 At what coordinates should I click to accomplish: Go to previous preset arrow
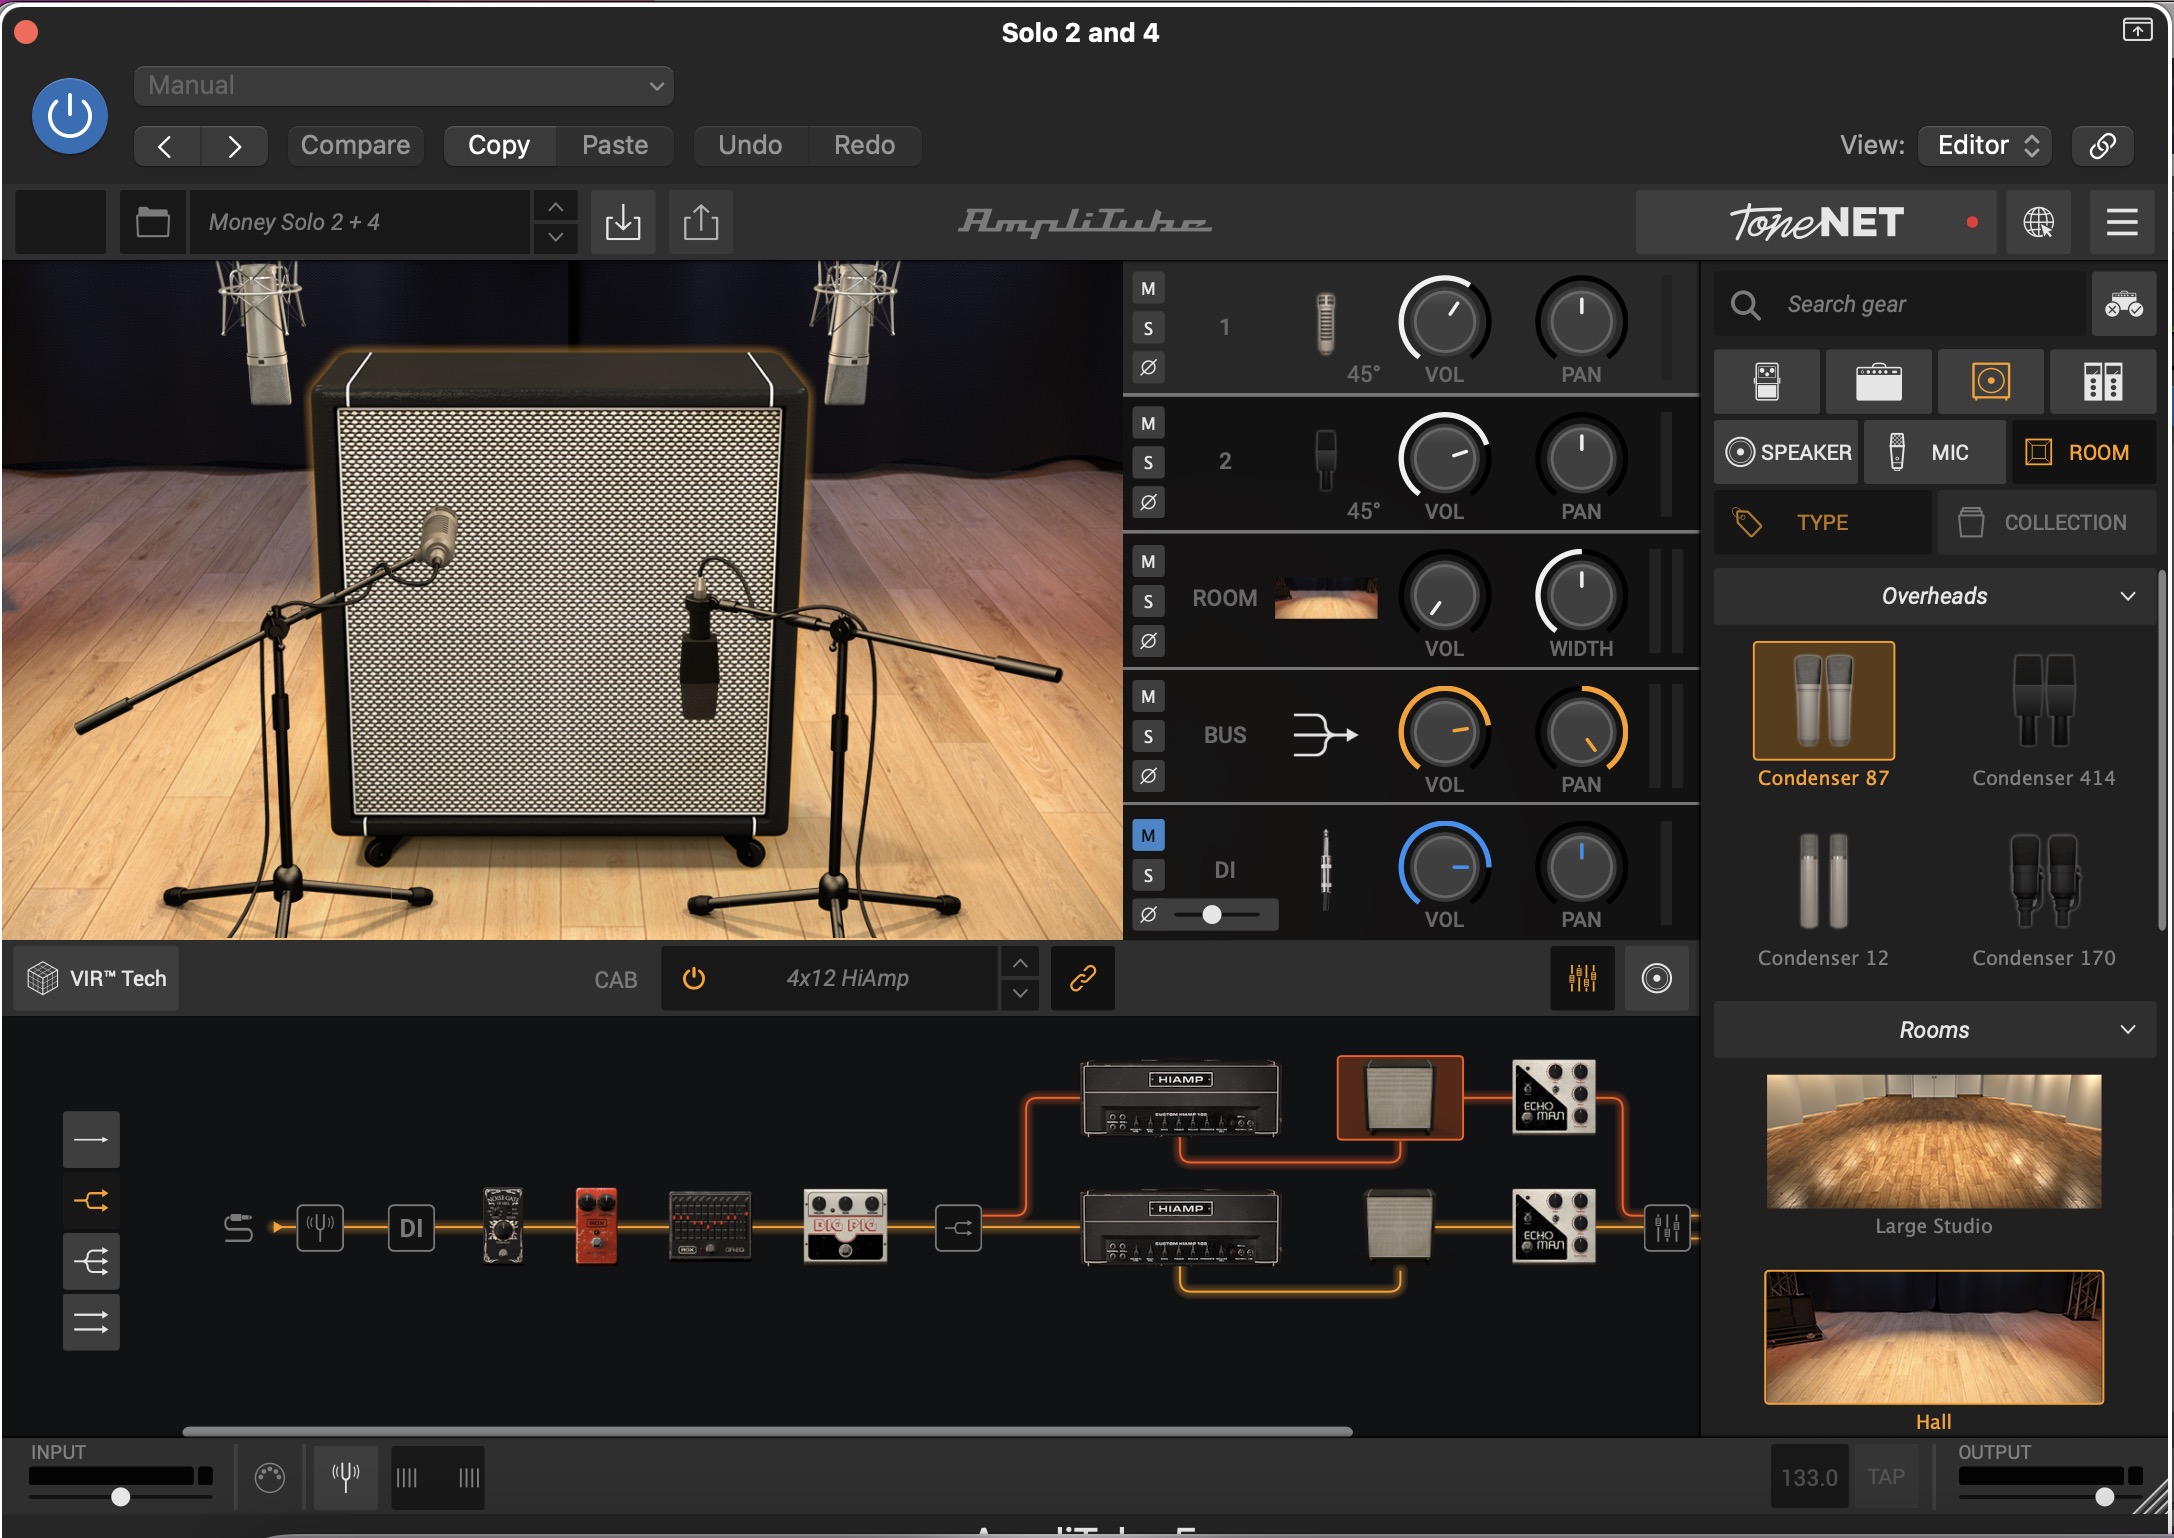[x=166, y=146]
